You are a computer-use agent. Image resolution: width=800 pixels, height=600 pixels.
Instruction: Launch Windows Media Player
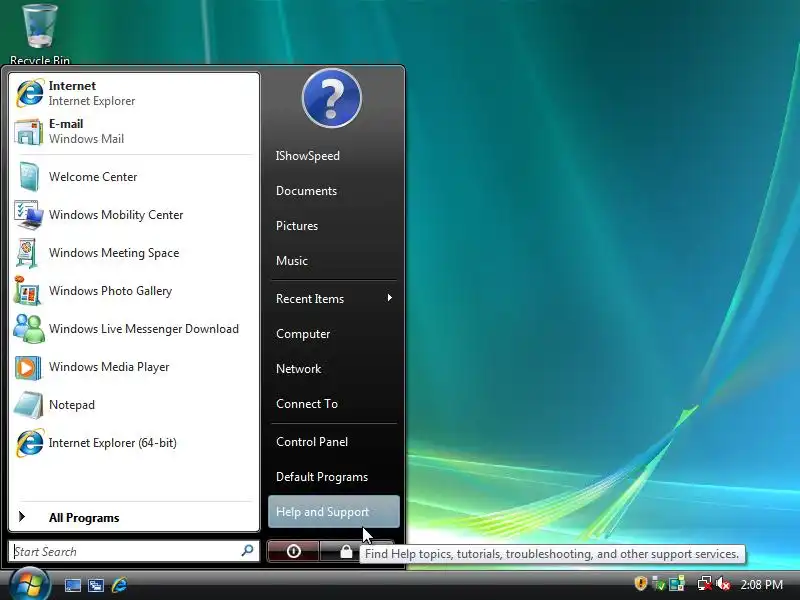tap(134, 367)
